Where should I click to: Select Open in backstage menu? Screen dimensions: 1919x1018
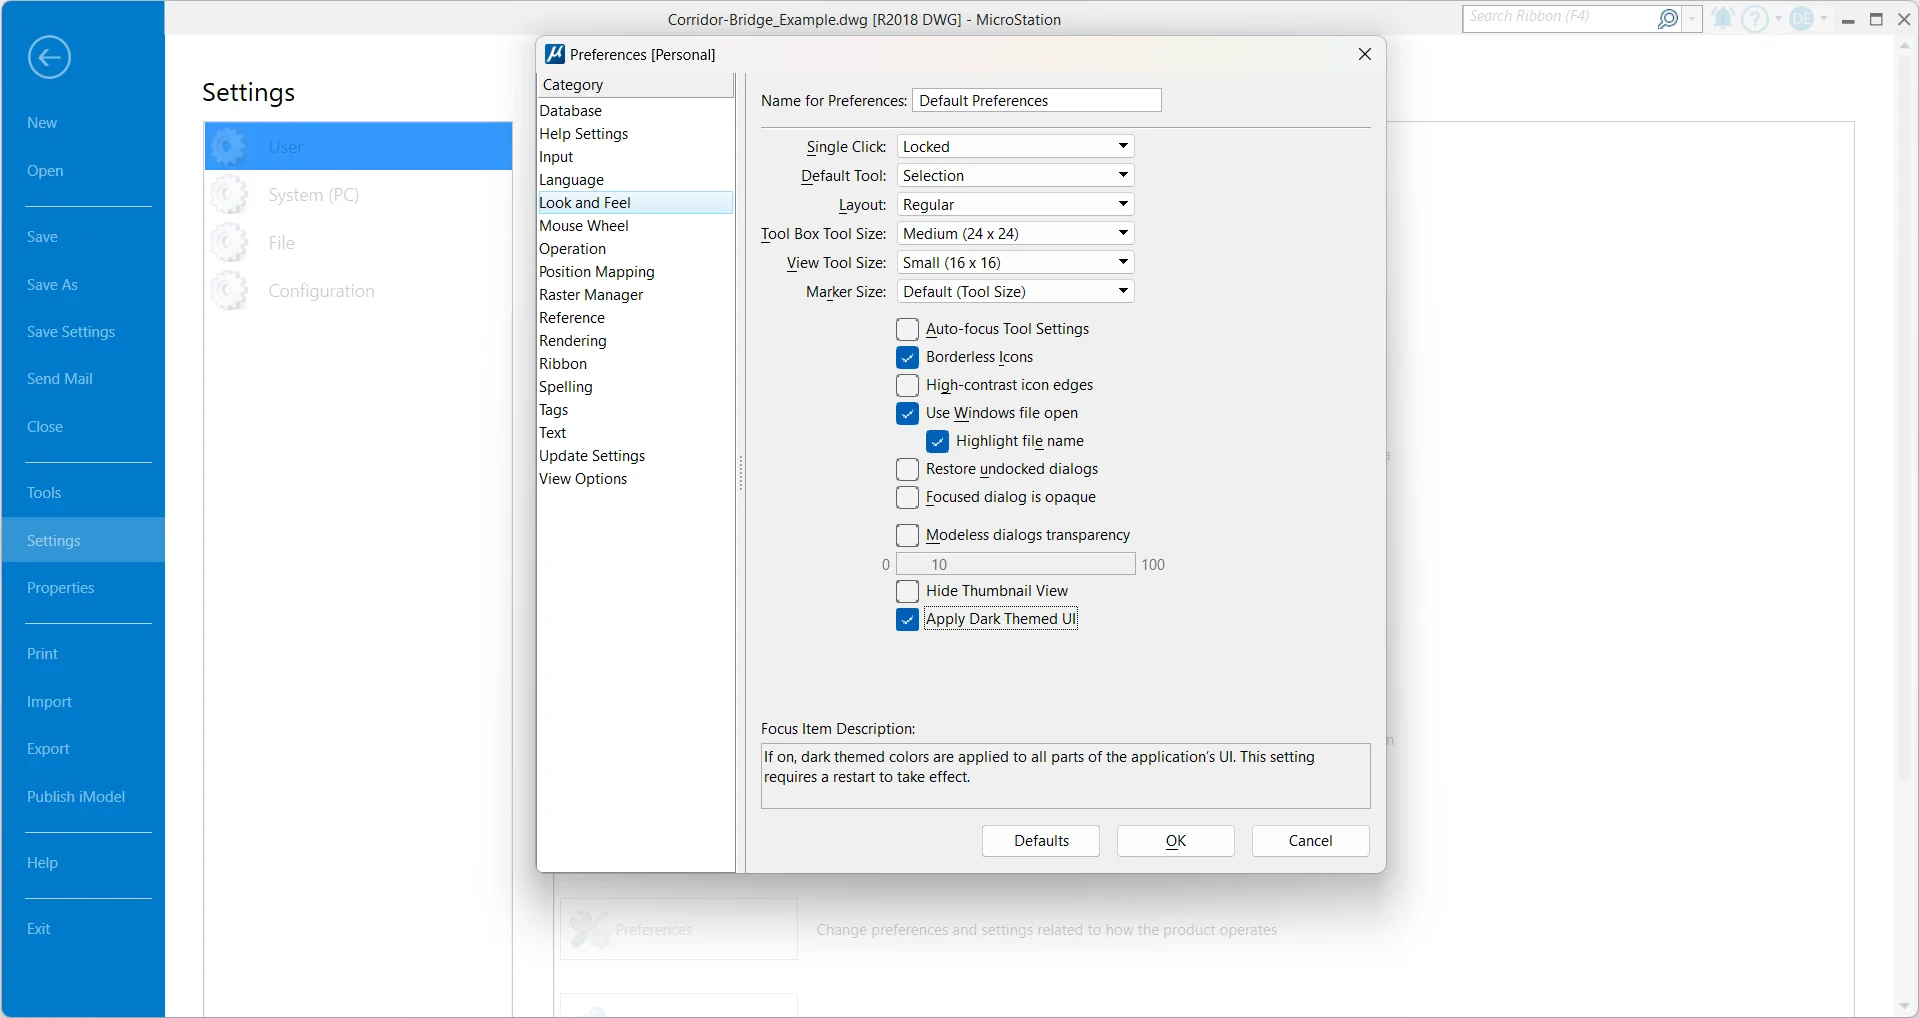[x=45, y=171]
